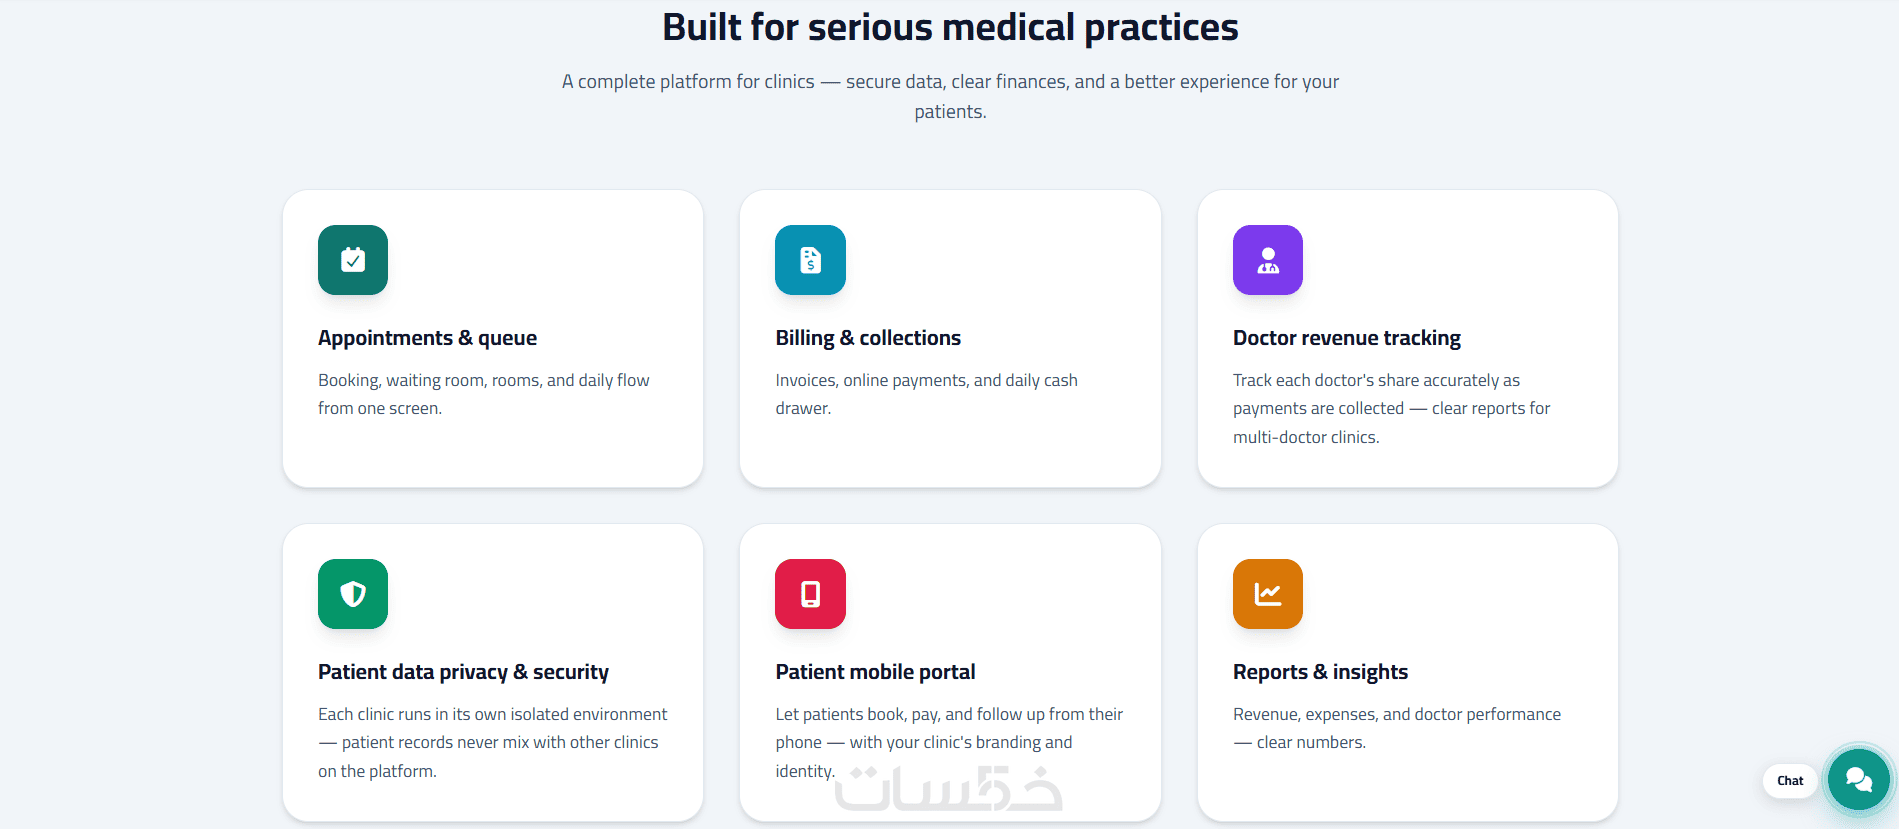The height and width of the screenshot is (829, 1899).
Task: Click the Built for serious medical practices title
Action: pos(950,28)
